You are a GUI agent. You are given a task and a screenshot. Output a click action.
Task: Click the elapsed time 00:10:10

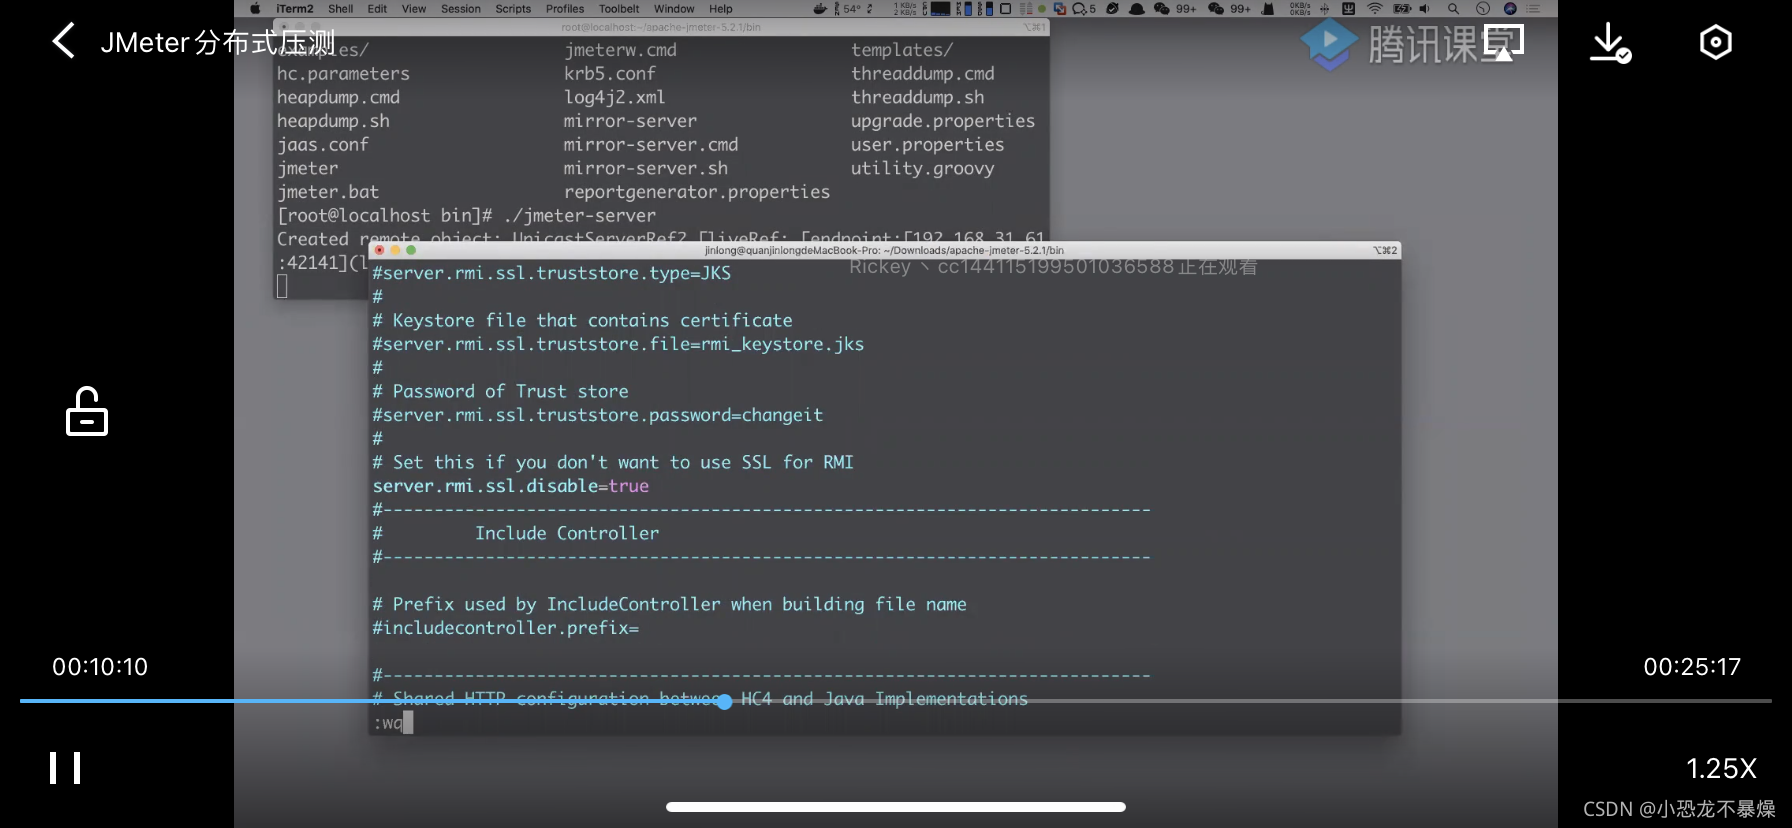[100, 667]
